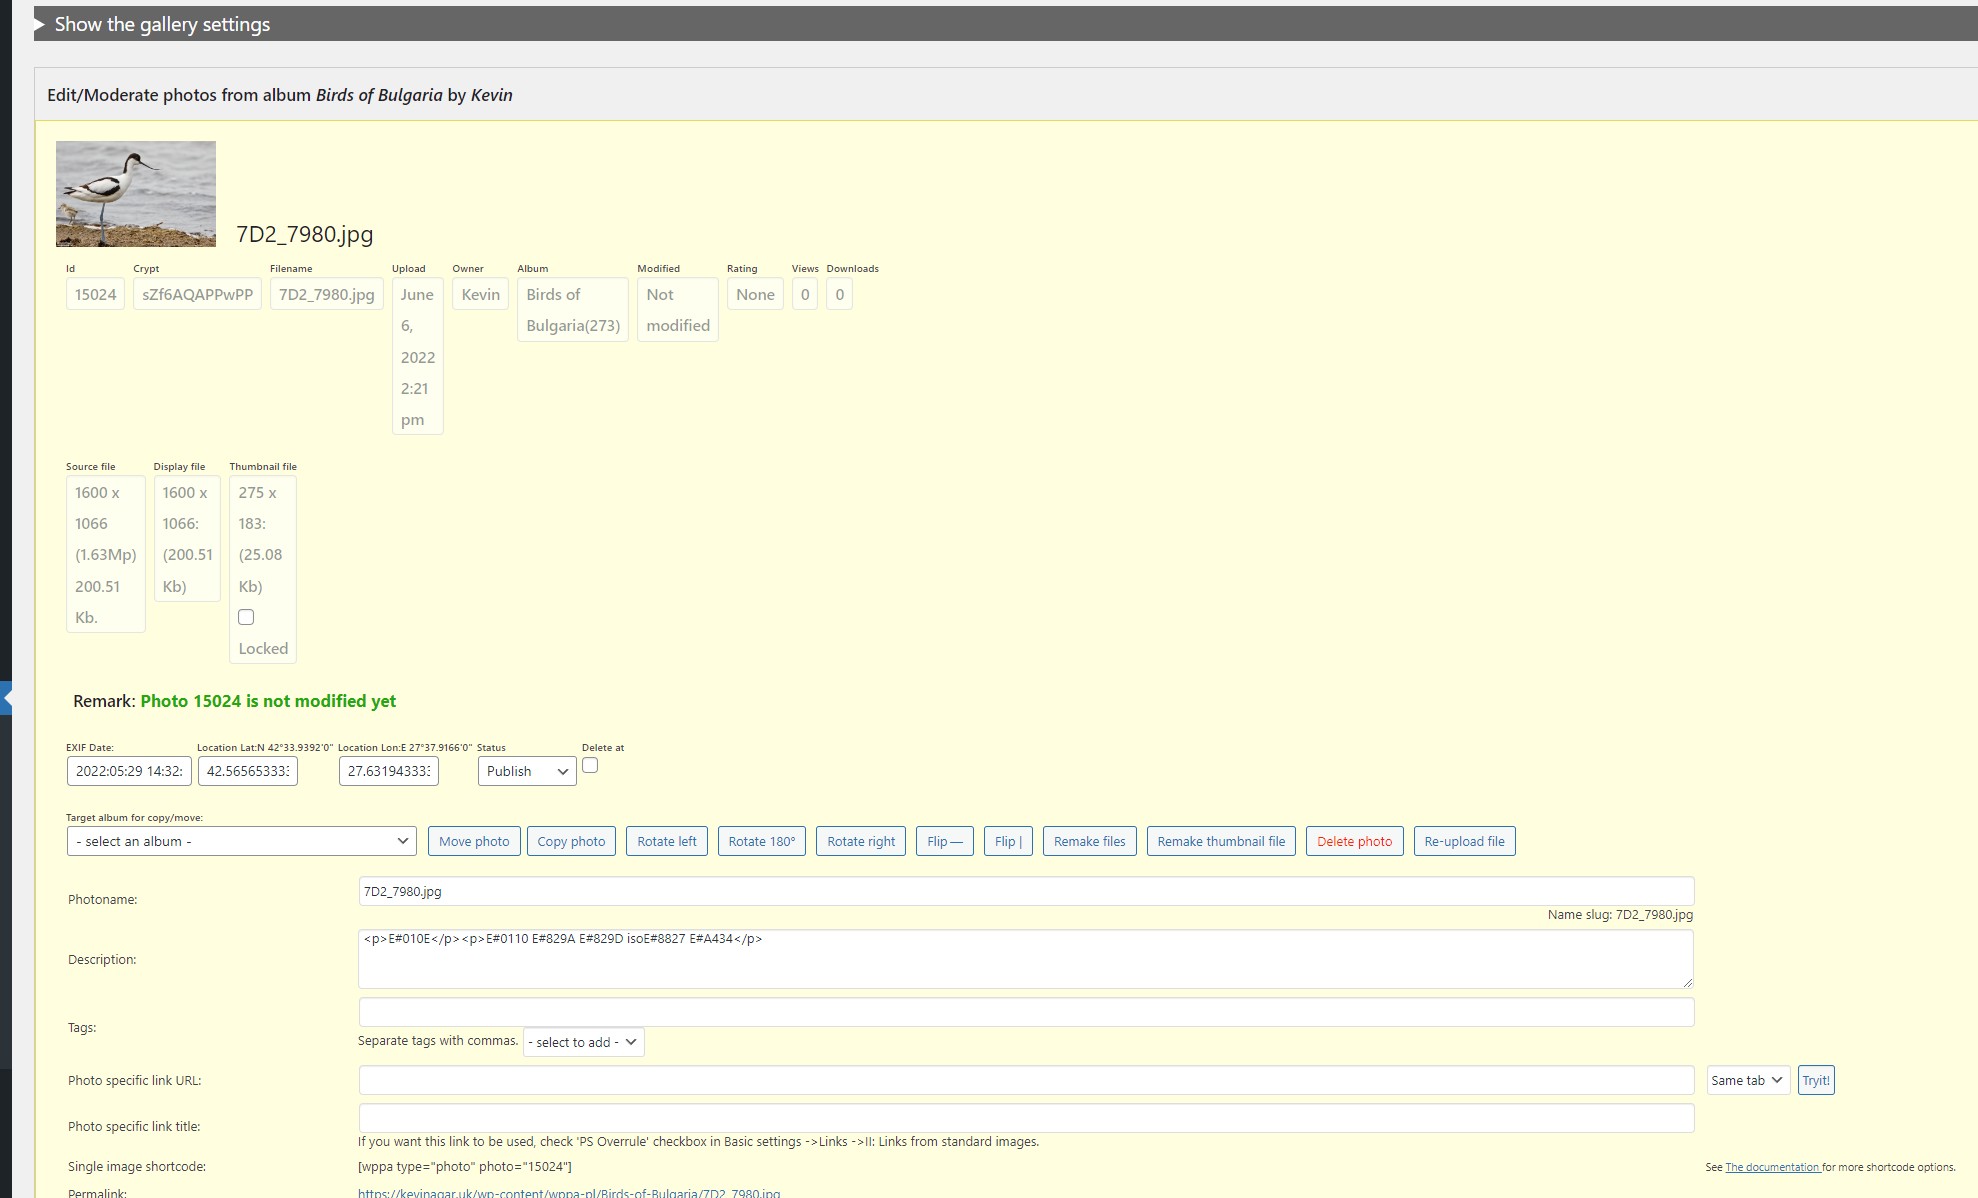This screenshot has height=1198, width=1978.
Task: Click the Location Lon input field
Action: pyautogui.click(x=389, y=771)
